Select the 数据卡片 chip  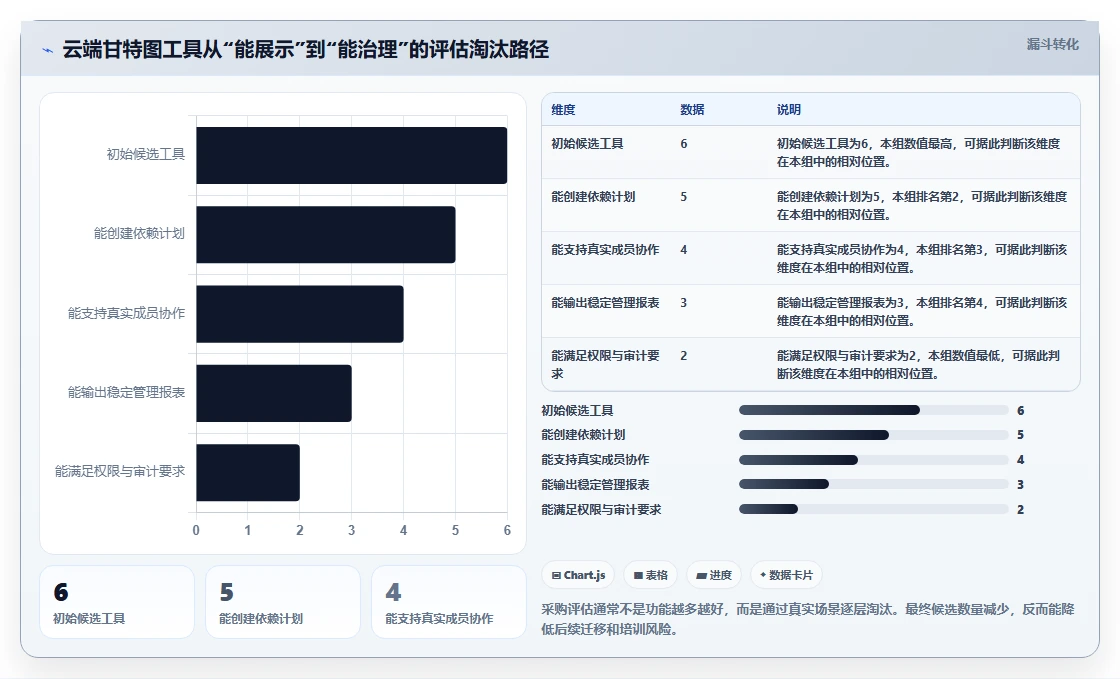(786, 575)
